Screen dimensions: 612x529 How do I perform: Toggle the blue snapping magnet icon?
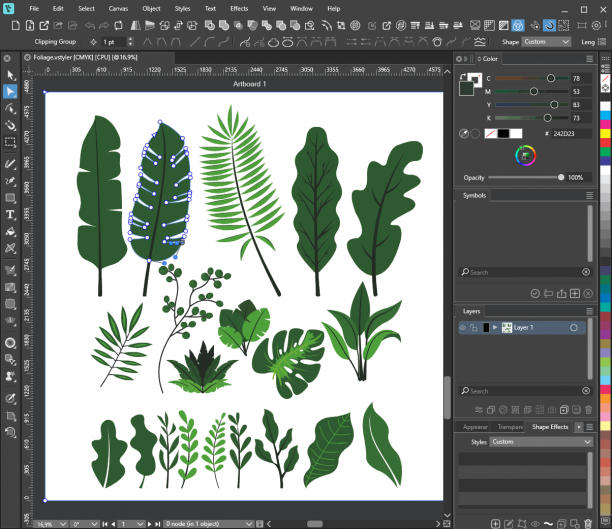pos(549,26)
